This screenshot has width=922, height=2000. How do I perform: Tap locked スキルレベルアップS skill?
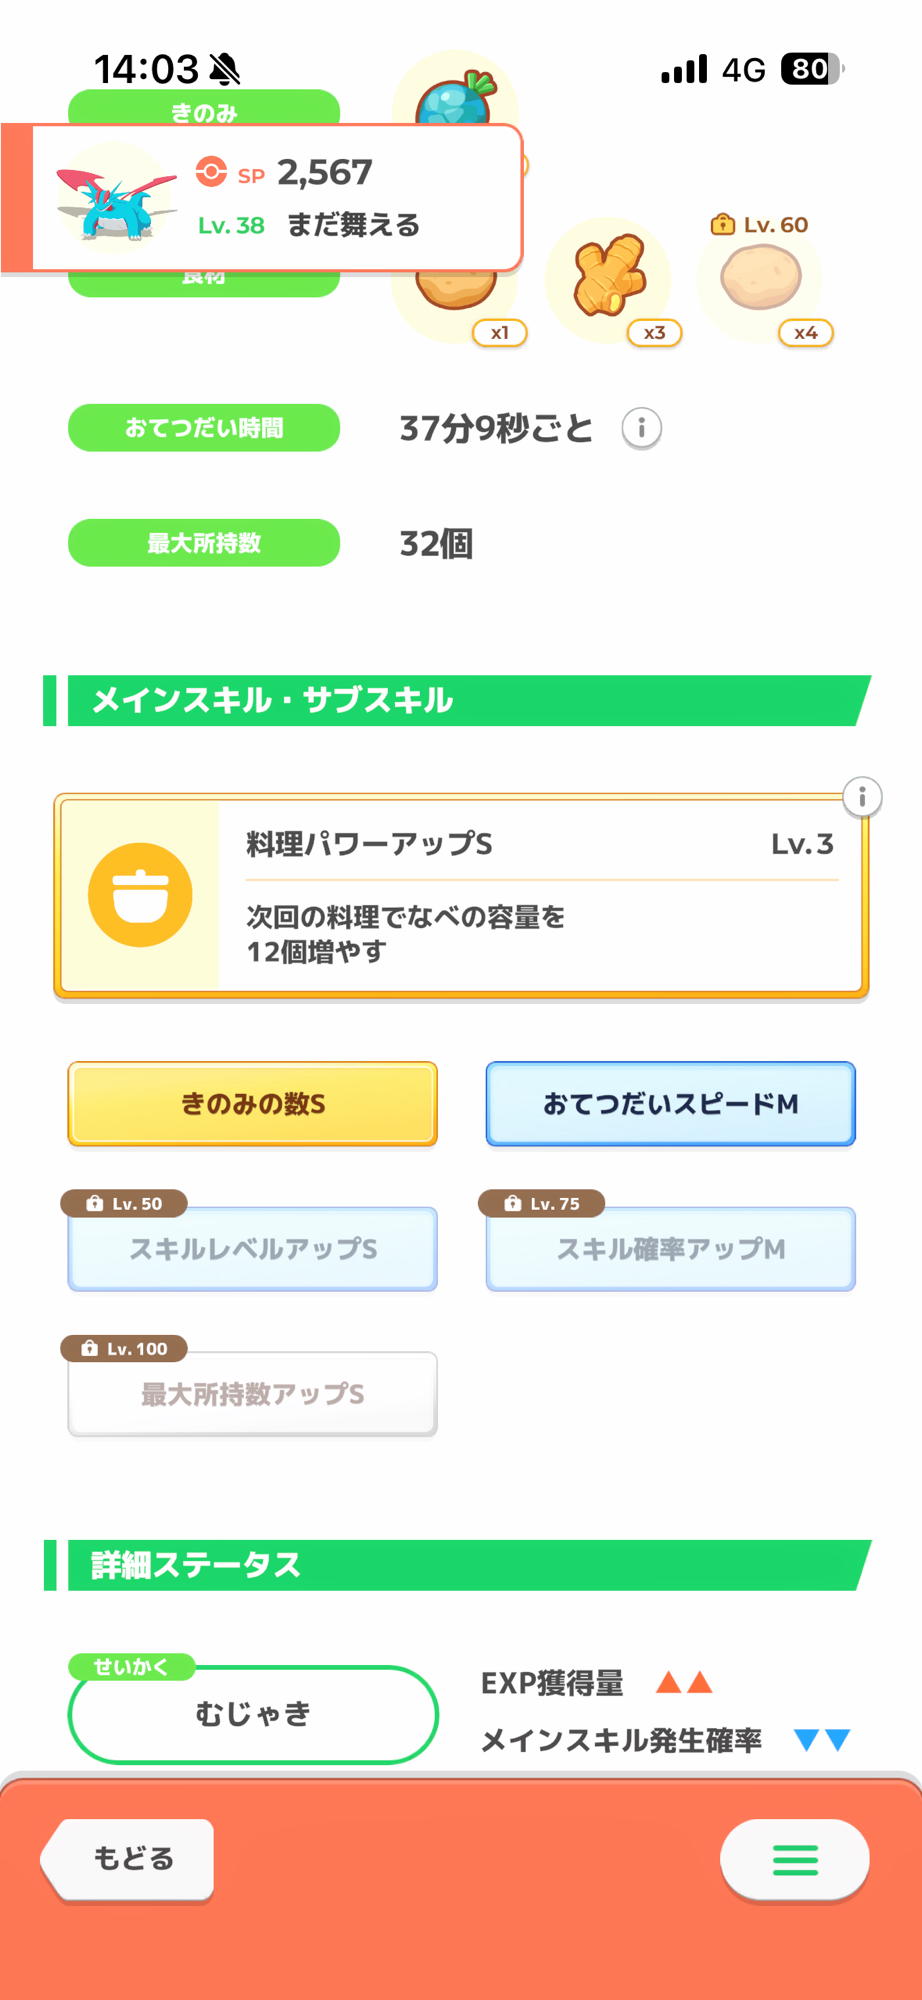pos(253,1249)
